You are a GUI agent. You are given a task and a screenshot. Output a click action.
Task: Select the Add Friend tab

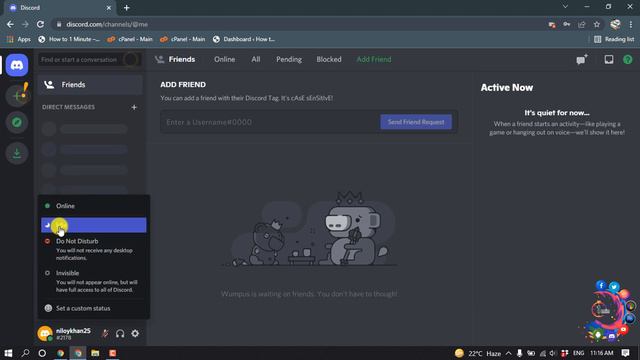374,60
